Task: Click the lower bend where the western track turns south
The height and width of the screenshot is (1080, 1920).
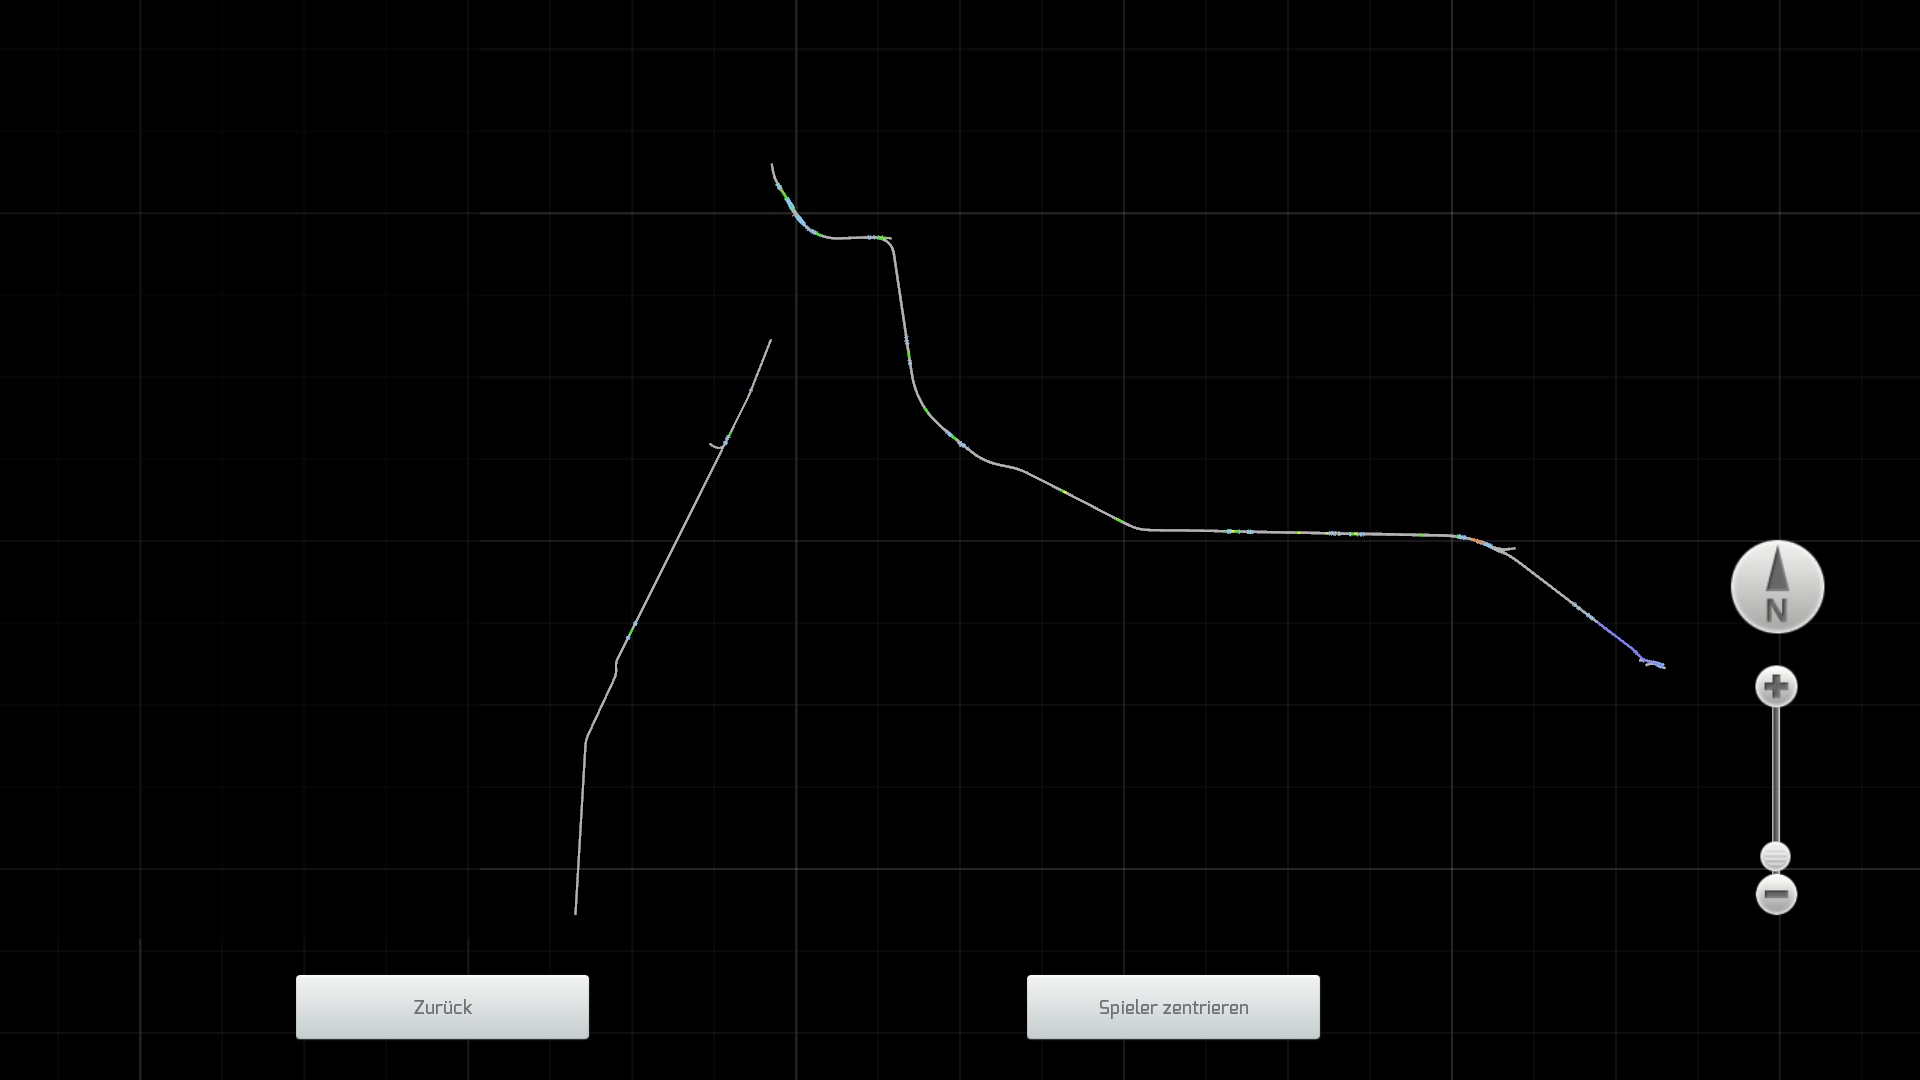Action: click(586, 740)
